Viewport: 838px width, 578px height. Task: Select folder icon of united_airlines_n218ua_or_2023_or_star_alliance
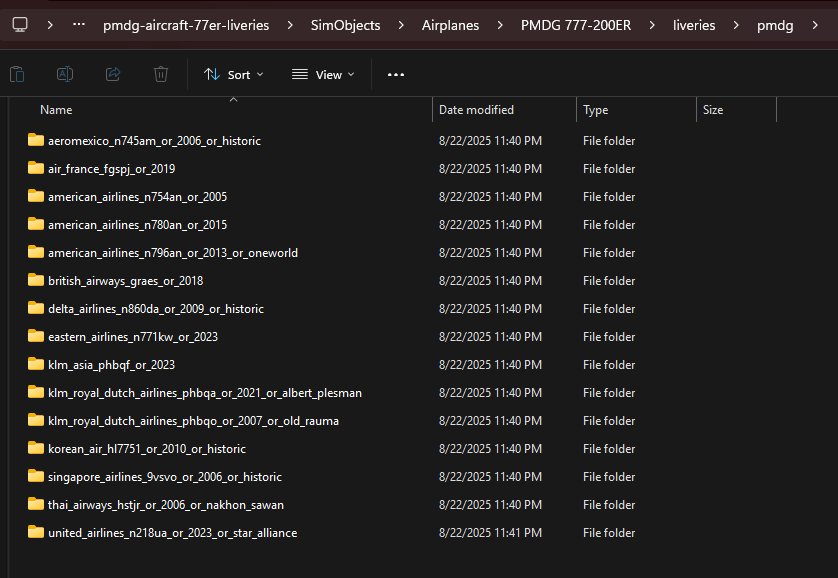36,532
